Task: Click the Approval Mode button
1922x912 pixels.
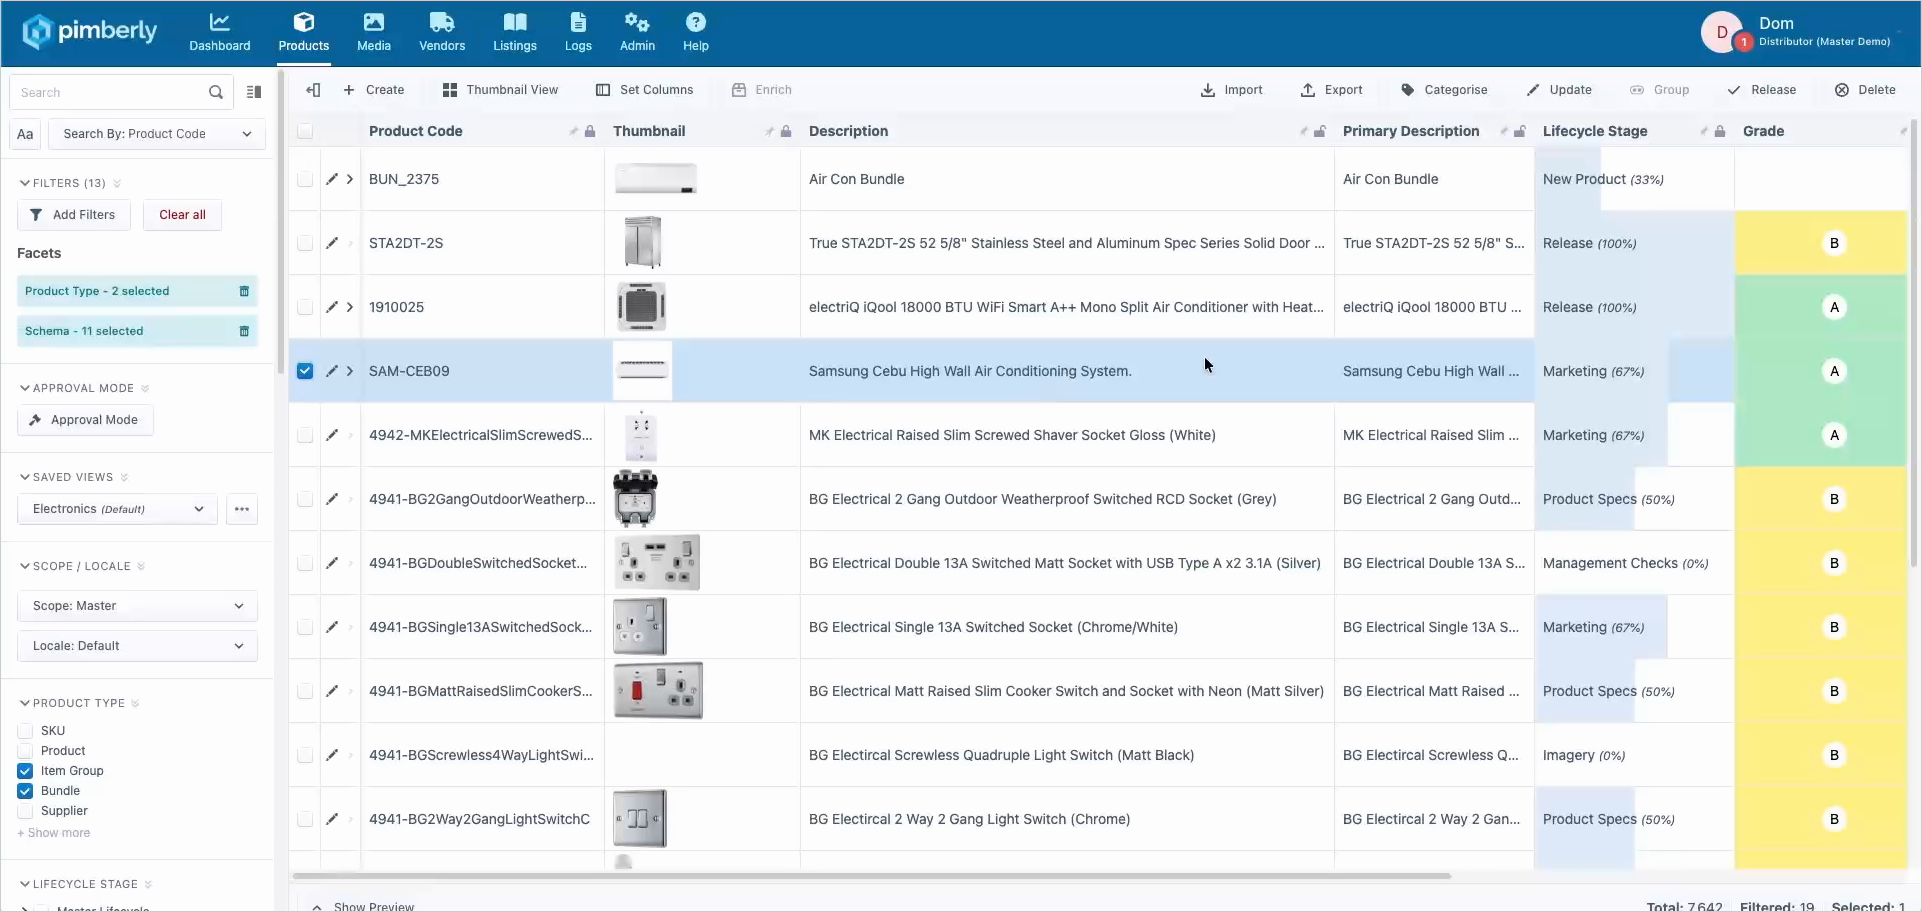Action: 85,420
